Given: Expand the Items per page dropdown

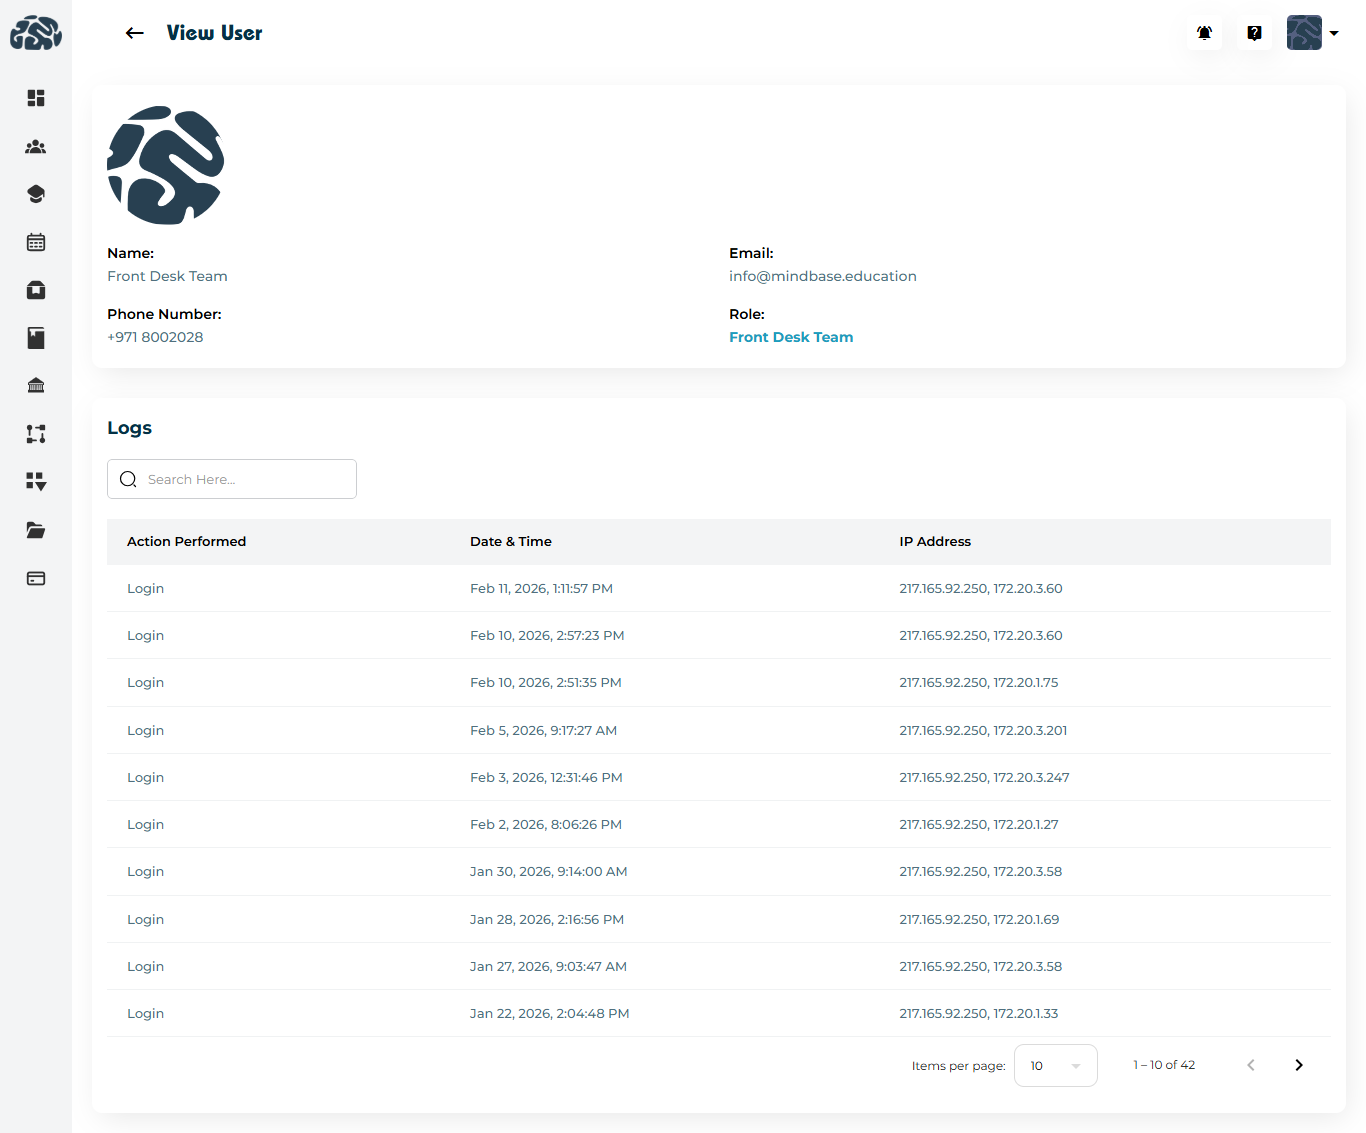Looking at the screenshot, I should point(1055,1065).
